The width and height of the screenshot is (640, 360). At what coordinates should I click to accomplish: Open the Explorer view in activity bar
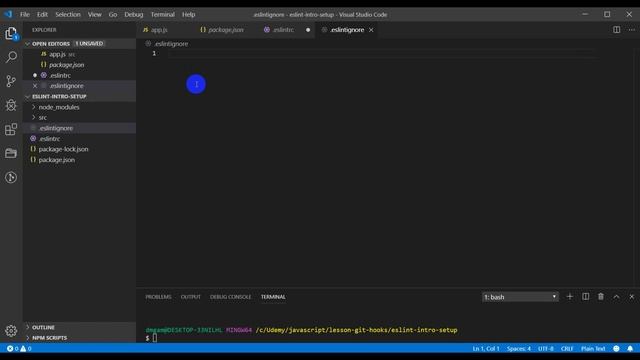(11, 33)
